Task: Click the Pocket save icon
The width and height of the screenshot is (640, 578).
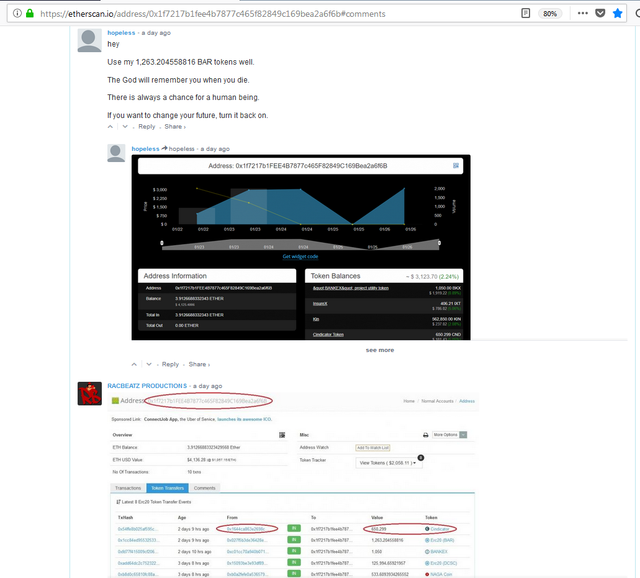Action: click(600, 13)
